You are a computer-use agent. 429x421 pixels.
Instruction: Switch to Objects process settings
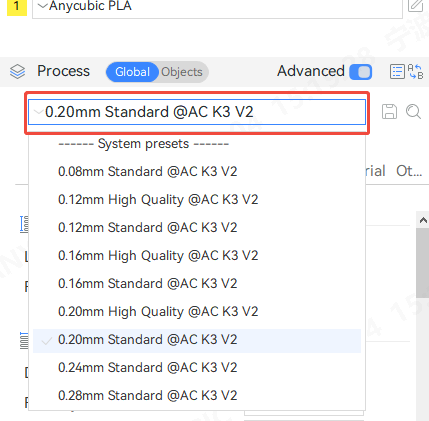pos(182,72)
